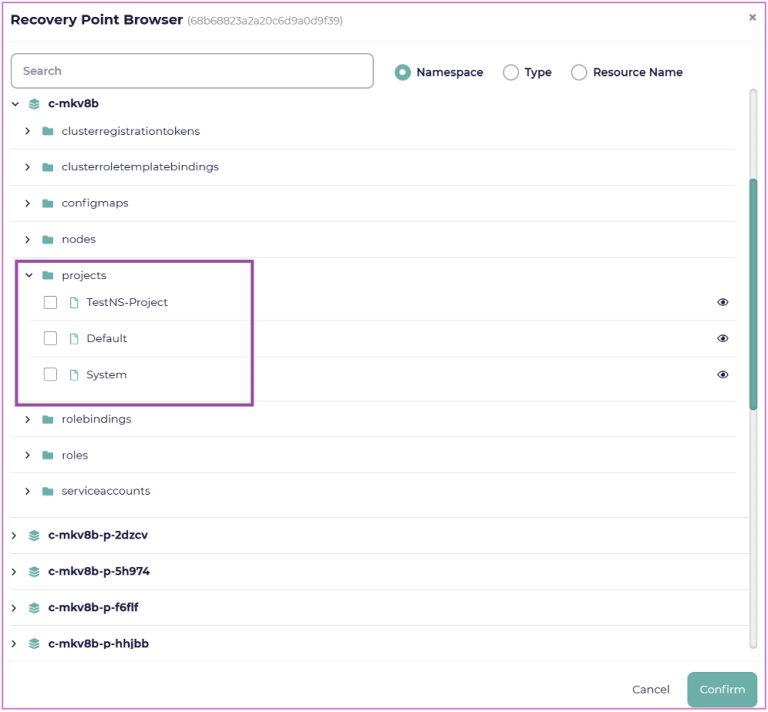The width and height of the screenshot is (768, 712).
Task: Click the System project file icon
Action: (x=74, y=375)
